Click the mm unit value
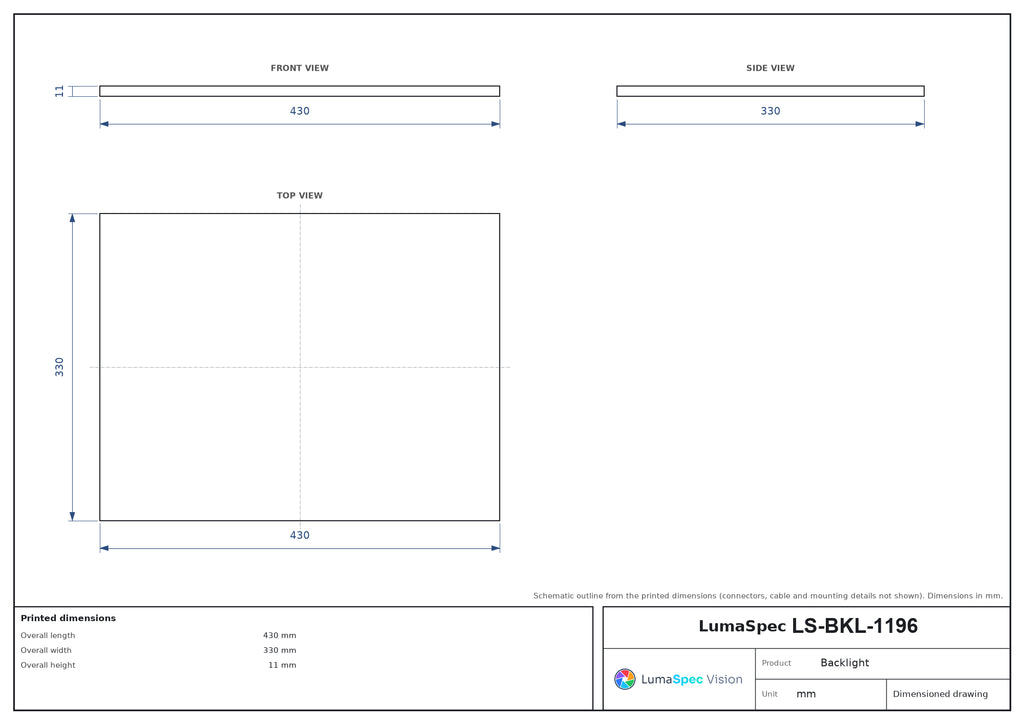1024x724 pixels. click(806, 694)
